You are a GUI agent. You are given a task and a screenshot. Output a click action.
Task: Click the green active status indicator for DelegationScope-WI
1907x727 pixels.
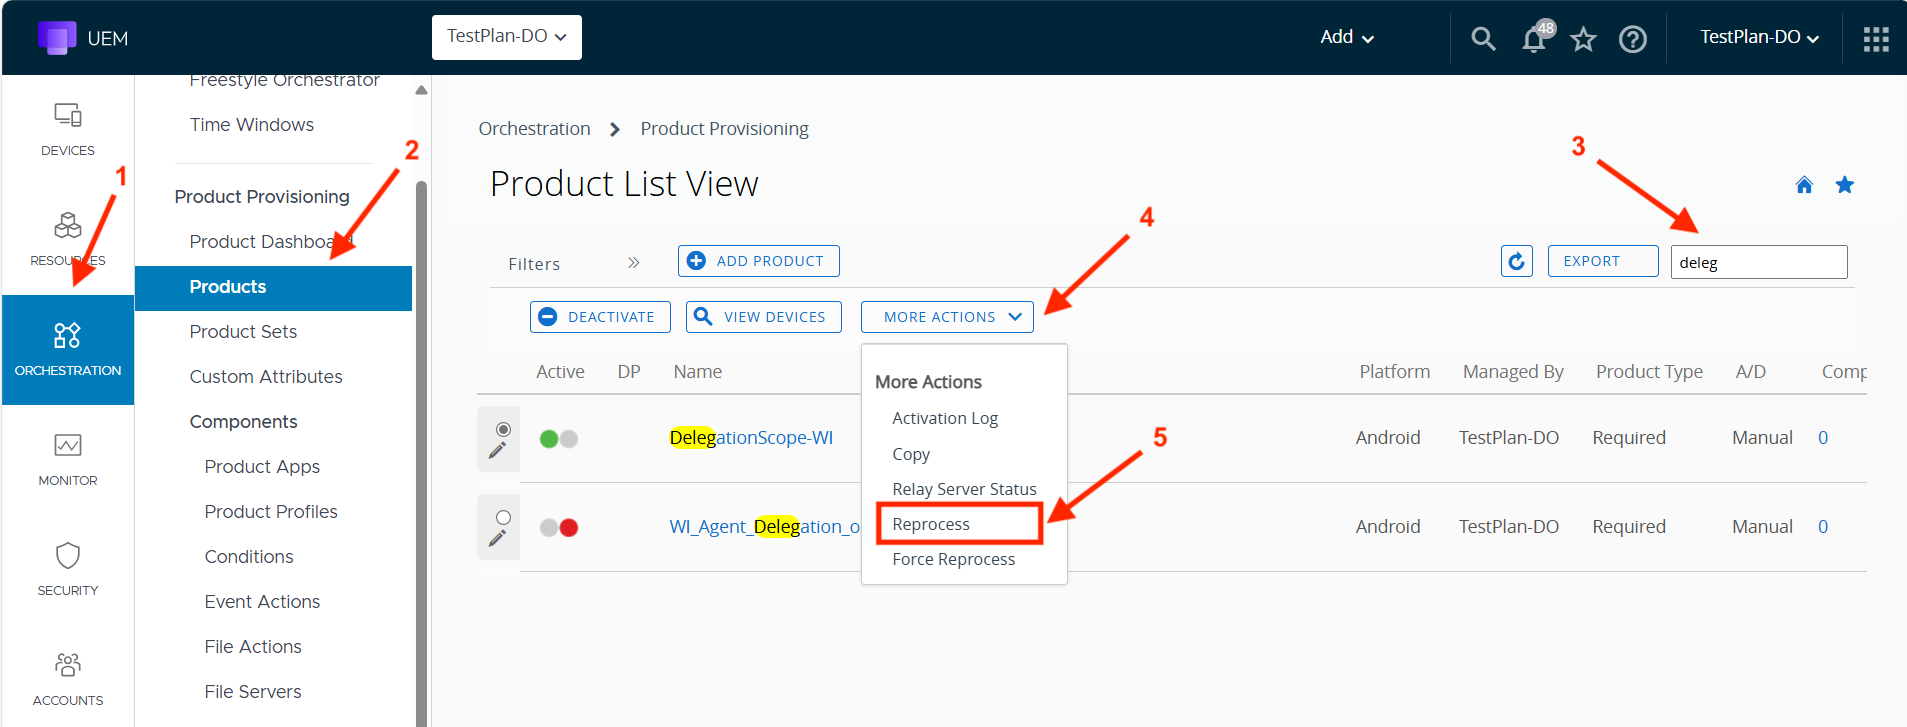point(549,438)
